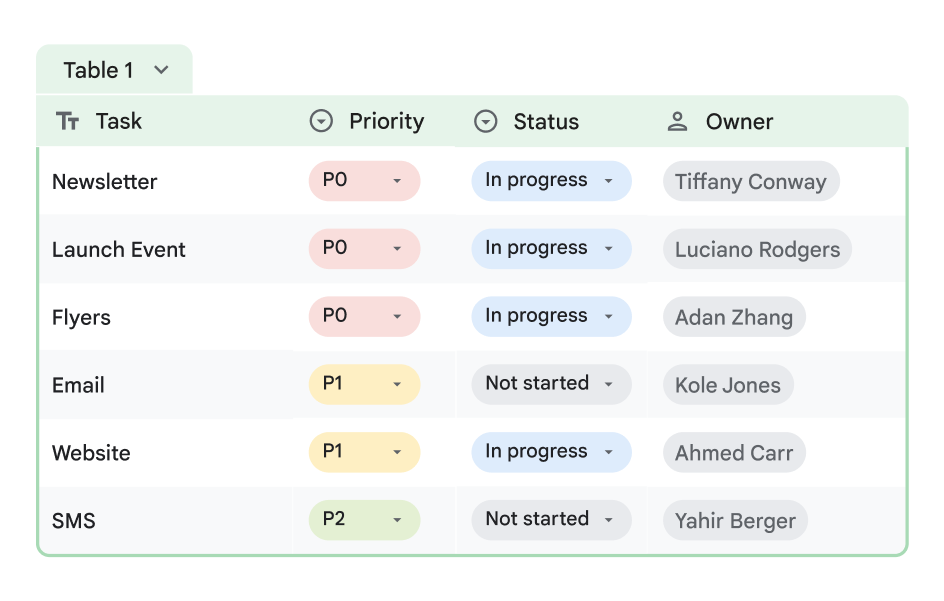Click the Kole Jones owner chip
The width and height of the screenshot is (944, 601).
point(728,385)
